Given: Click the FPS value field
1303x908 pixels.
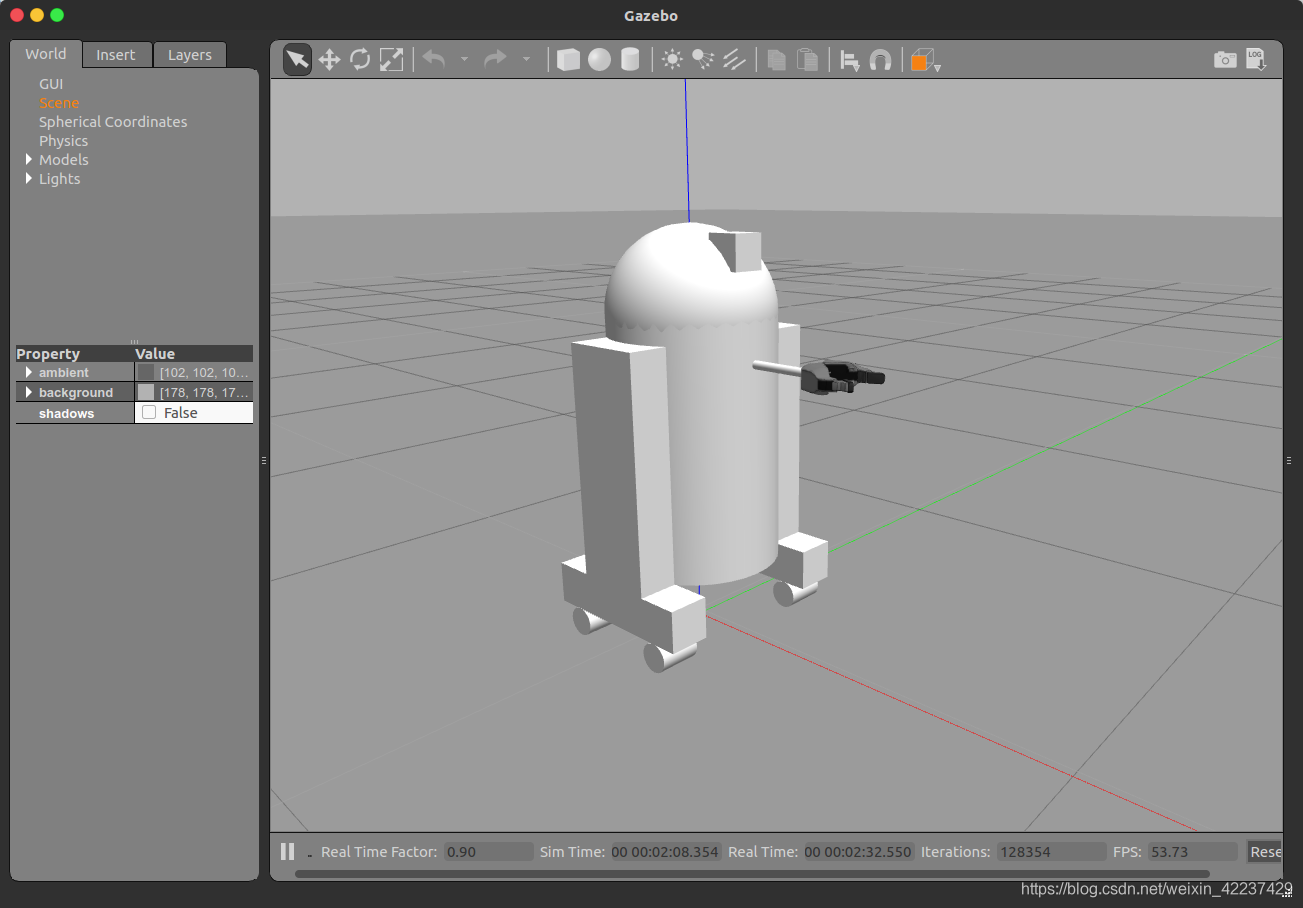Looking at the screenshot, I should coord(1193,852).
